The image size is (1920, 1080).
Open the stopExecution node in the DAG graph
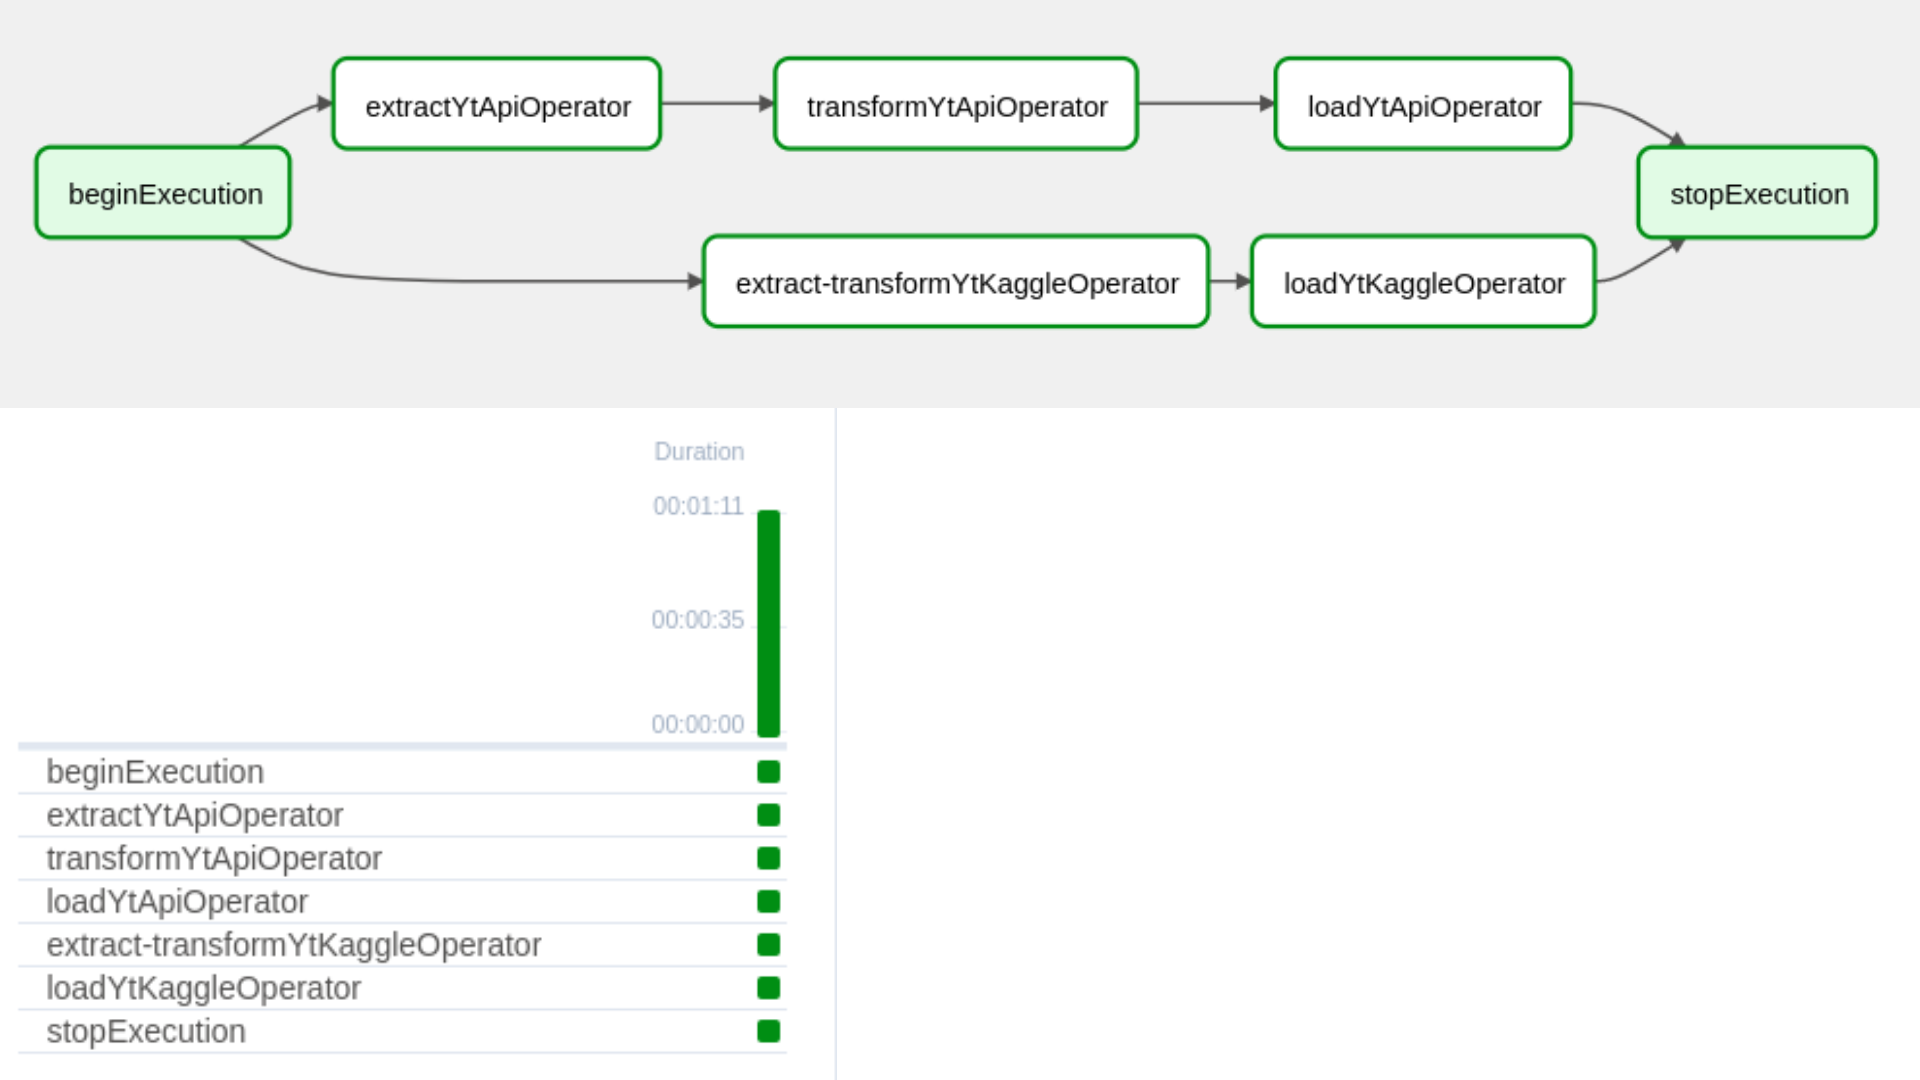pos(1756,192)
